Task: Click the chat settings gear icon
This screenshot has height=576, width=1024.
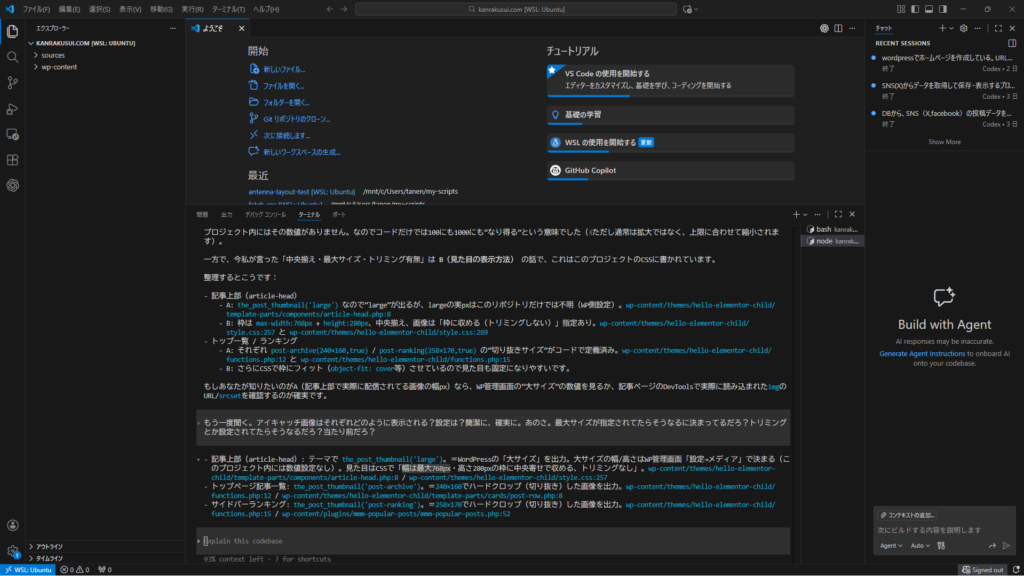Action: tap(964, 28)
